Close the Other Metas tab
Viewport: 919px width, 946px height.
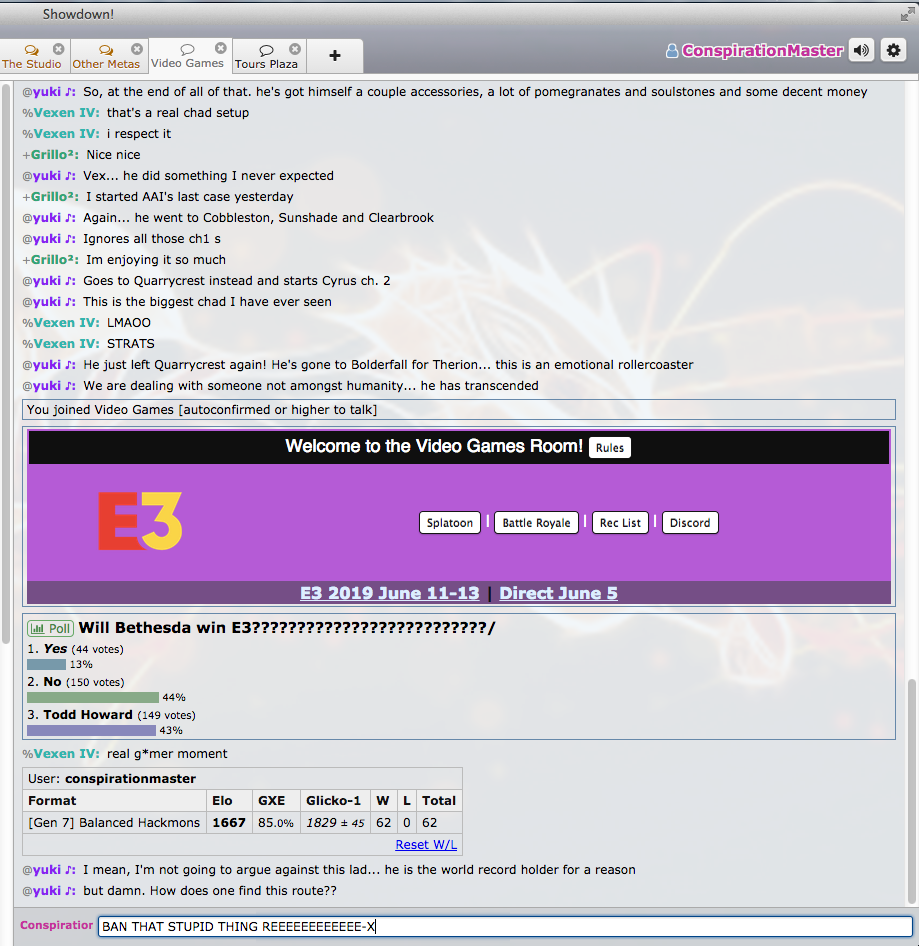[x=137, y=49]
